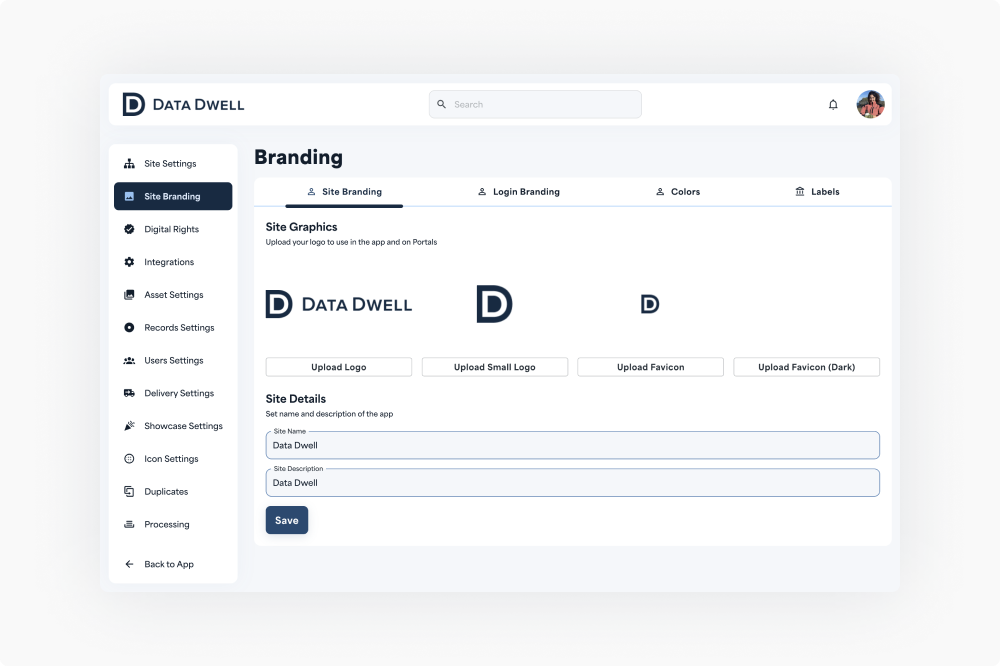Screen dimensions: 1000x666
Task: Open Site Settings in sidebar
Action: pos(173,163)
